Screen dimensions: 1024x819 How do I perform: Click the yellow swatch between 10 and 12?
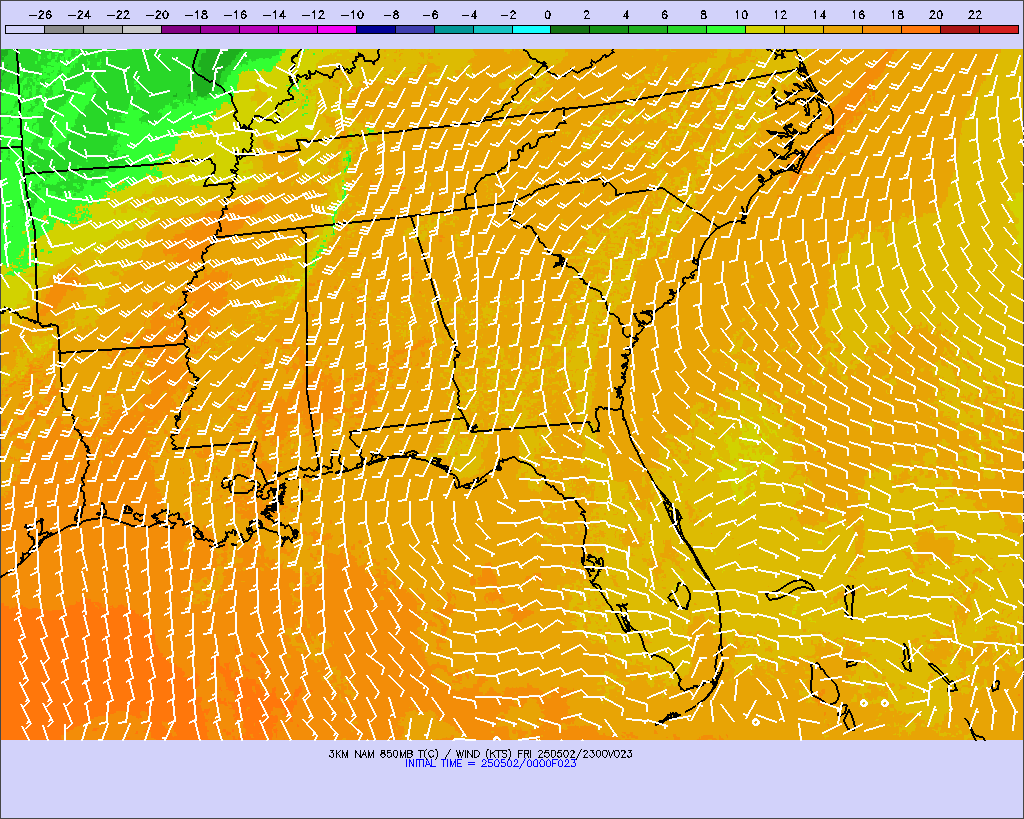point(765,29)
